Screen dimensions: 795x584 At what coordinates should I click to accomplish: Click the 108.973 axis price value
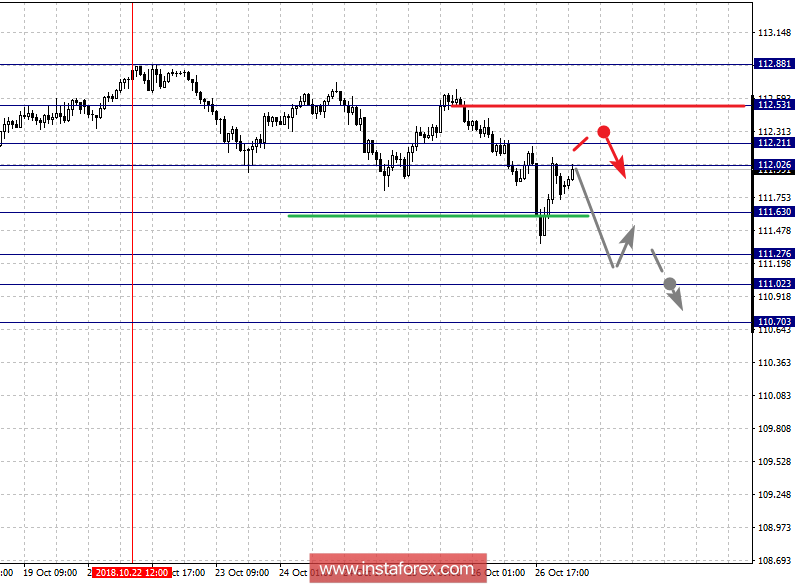click(774, 528)
